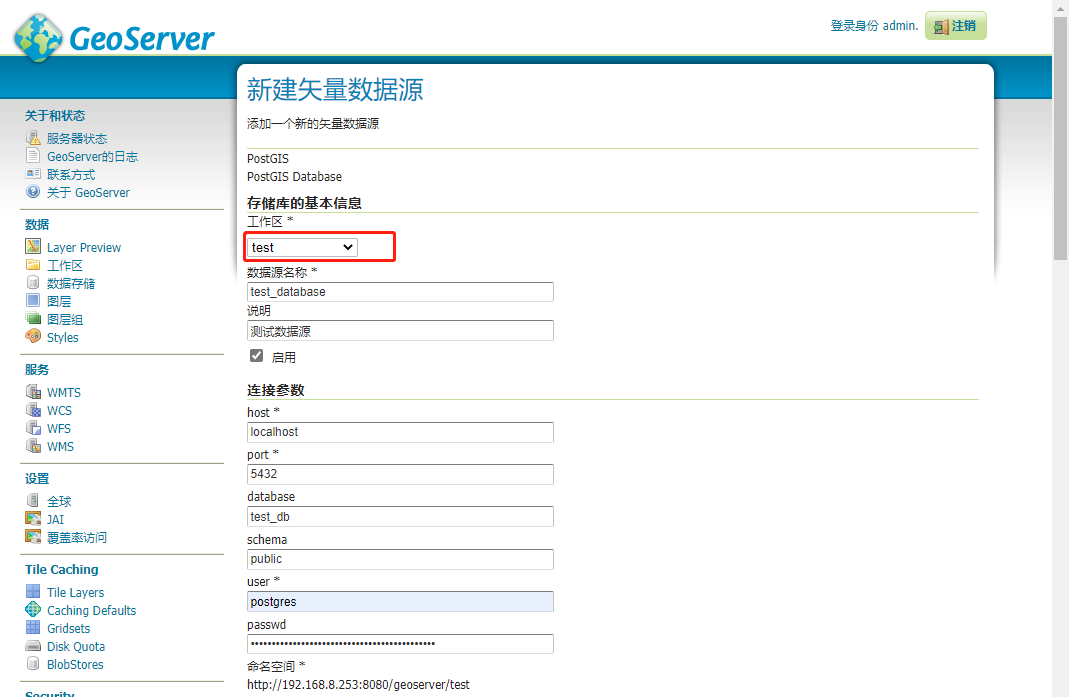This screenshot has height=697, width=1069.
Task: Click the 覆盖率访问 icon
Action: (x=33, y=537)
